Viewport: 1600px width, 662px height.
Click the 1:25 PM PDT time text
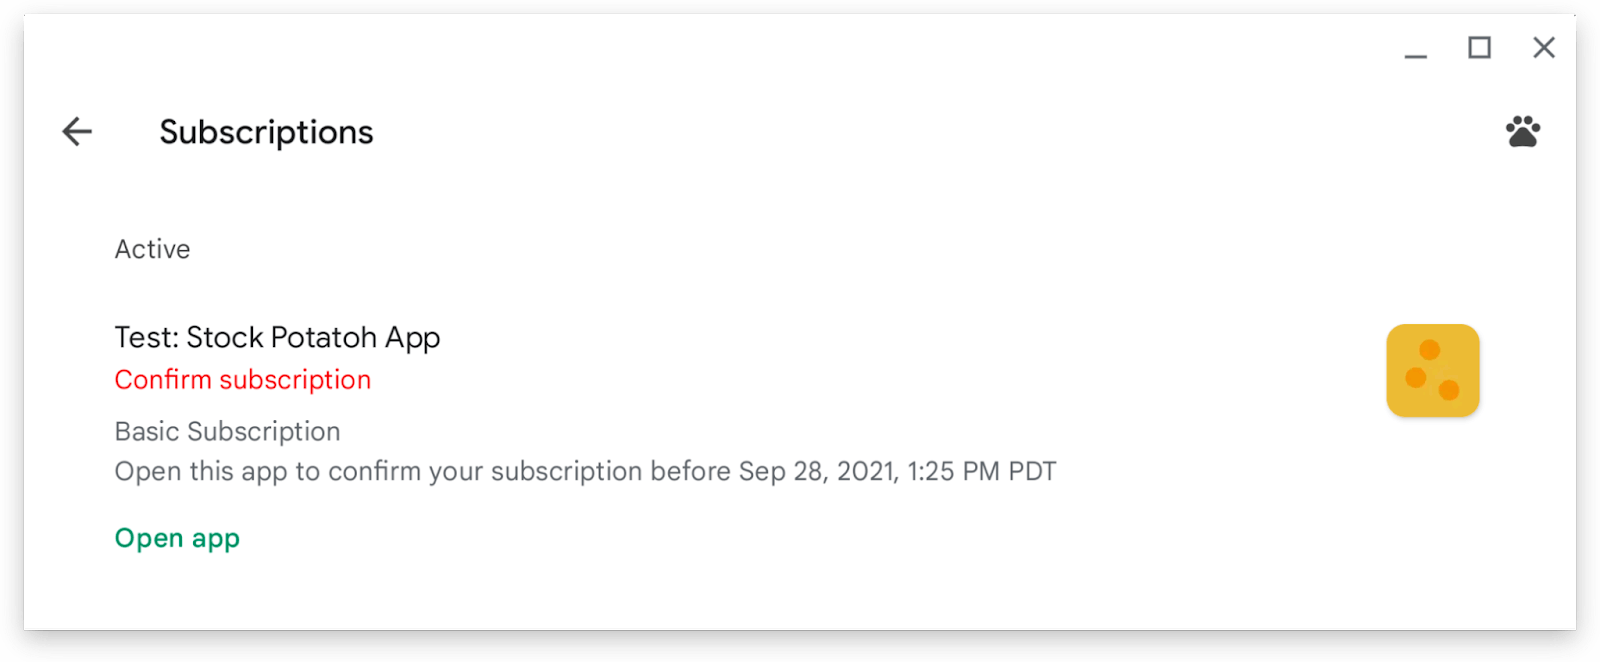click(x=982, y=471)
